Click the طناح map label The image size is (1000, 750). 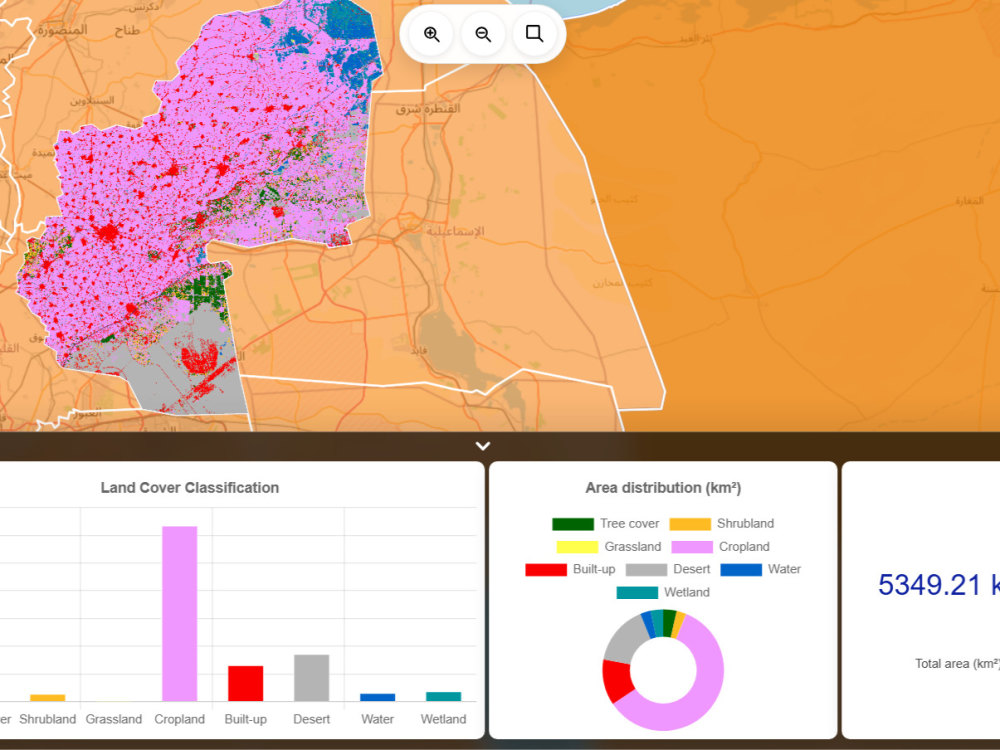pyautogui.click(x=127, y=31)
